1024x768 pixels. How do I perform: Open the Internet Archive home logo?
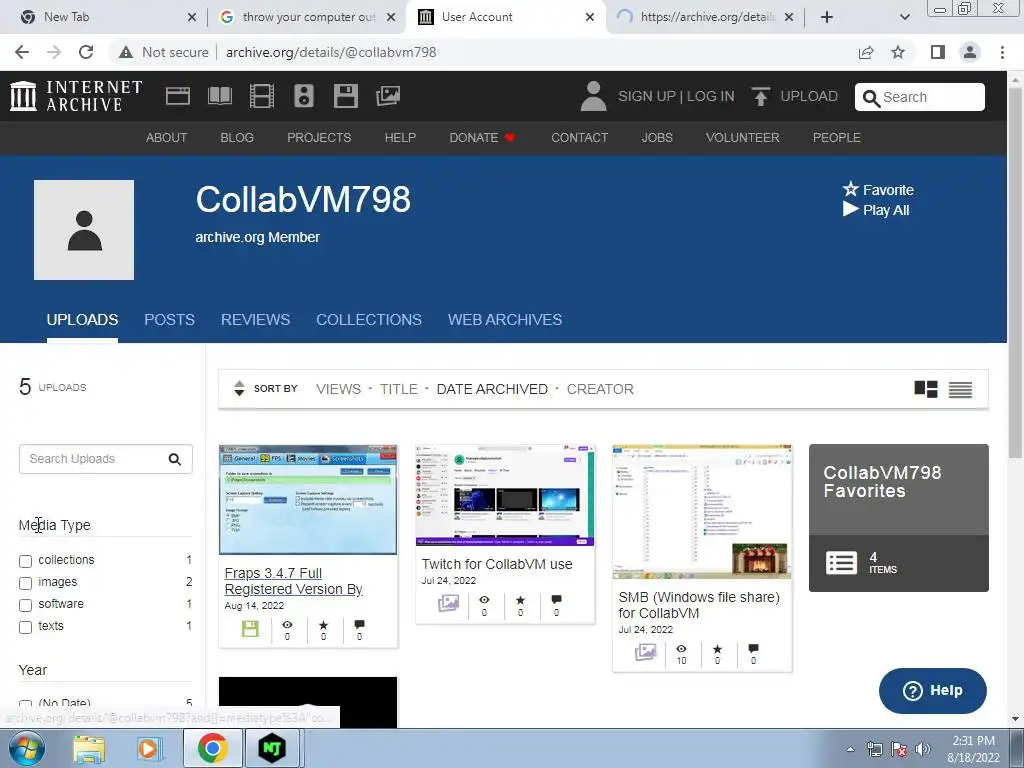(x=76, y=96)
